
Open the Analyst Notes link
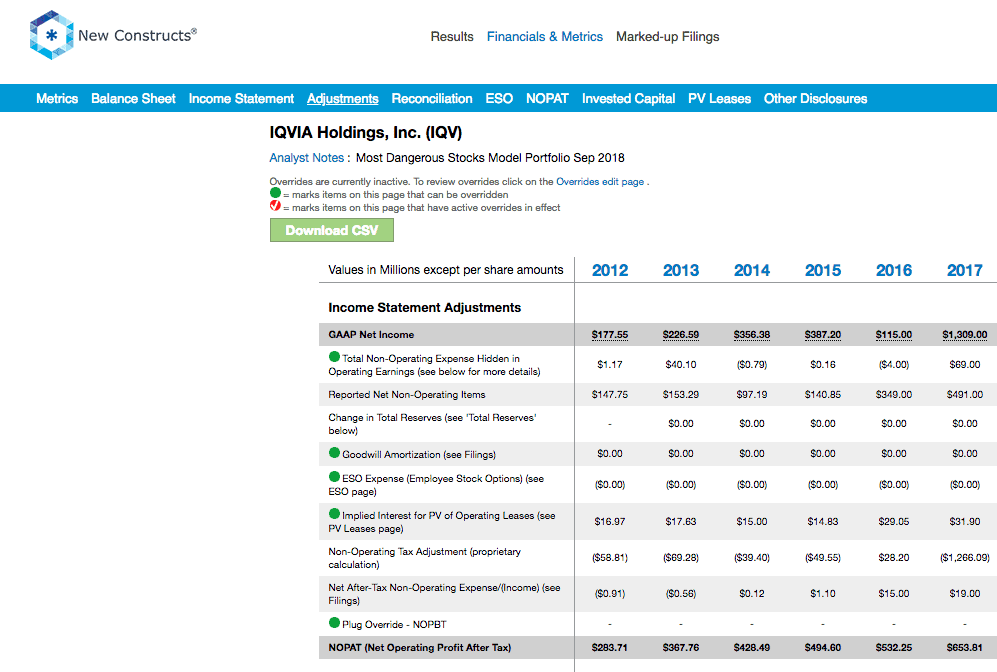coord(306,158)
